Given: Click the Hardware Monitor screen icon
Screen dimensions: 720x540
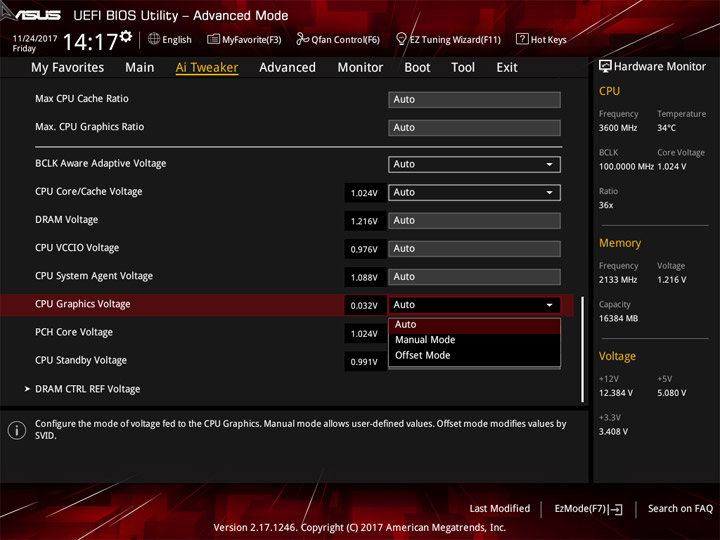Looking at the screenshot, I should pyautogui.click(x=605, y=67).
